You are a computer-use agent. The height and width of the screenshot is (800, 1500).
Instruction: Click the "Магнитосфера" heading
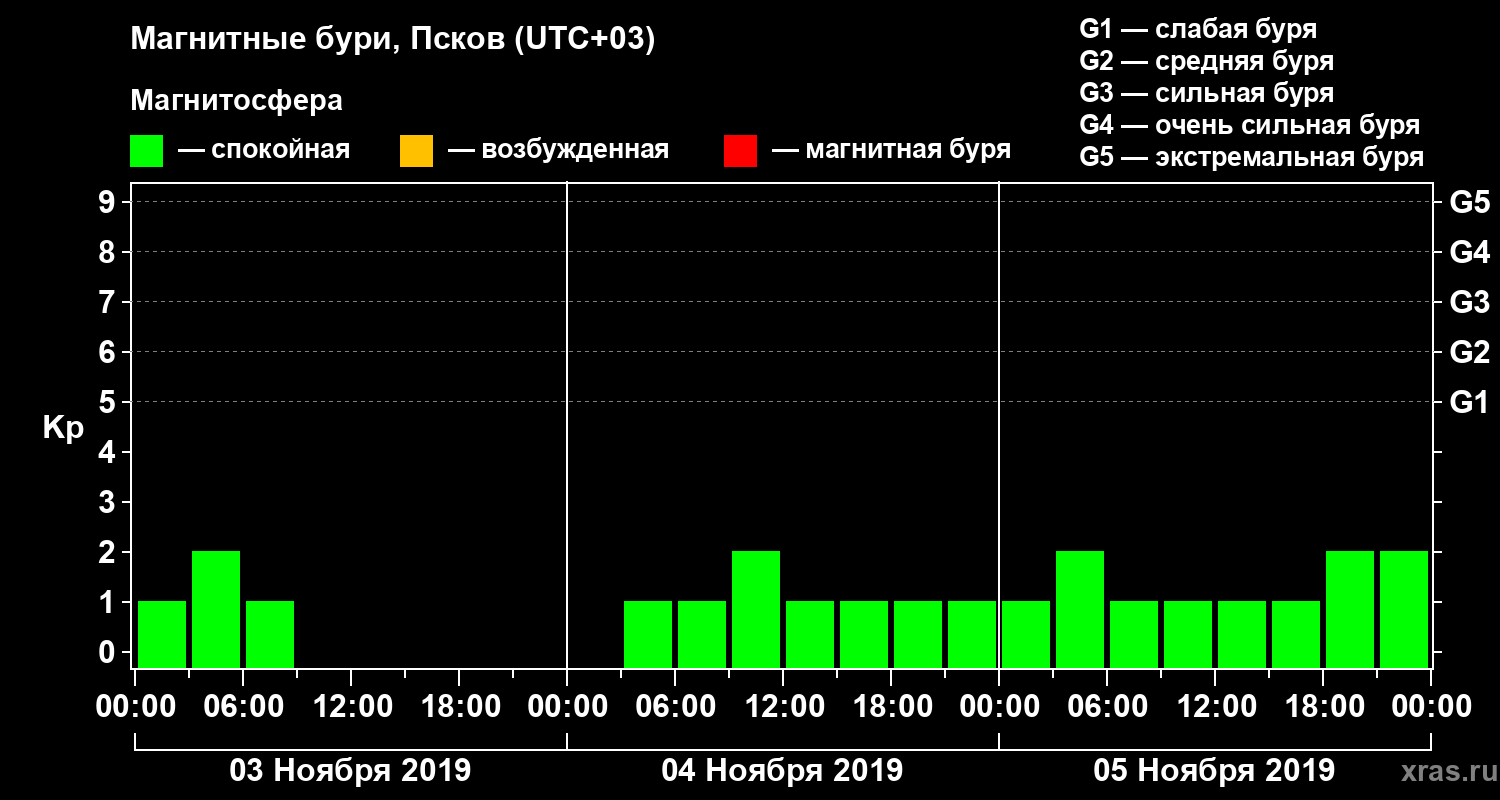236,101
